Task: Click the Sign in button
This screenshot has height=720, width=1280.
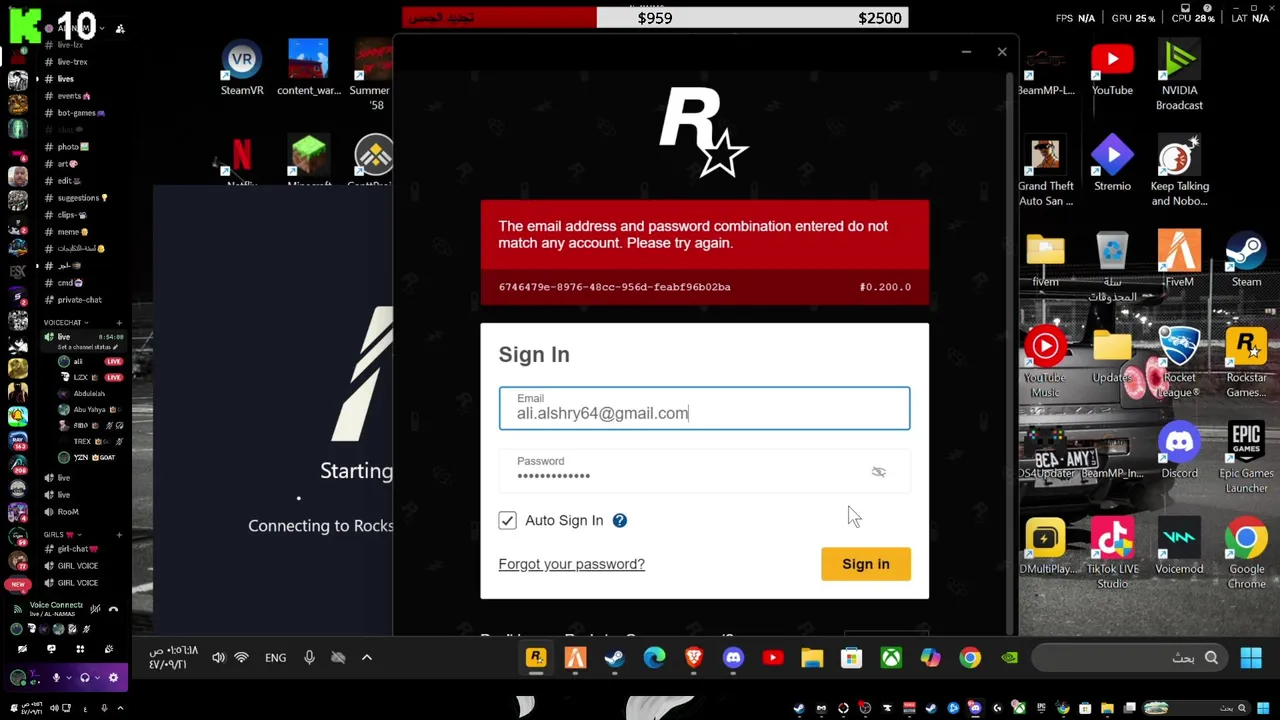Action: pyautogui.click(x=866, y=564)
